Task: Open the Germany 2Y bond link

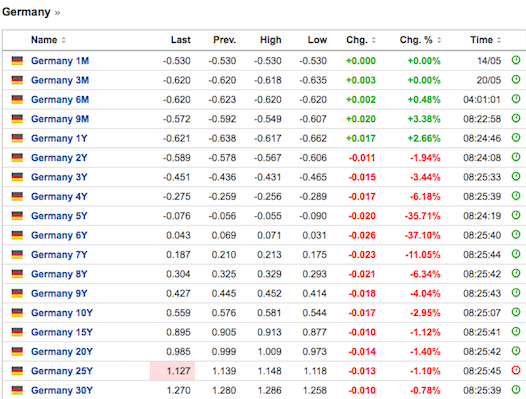Action: point(59,158)
